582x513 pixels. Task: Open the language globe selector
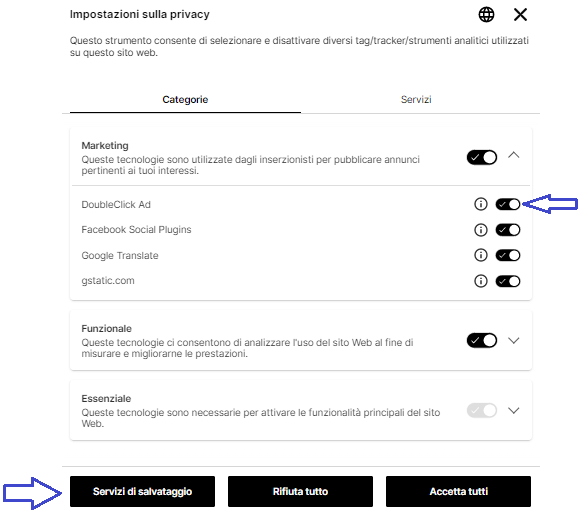pyautogui.click(x=486, y=15)
